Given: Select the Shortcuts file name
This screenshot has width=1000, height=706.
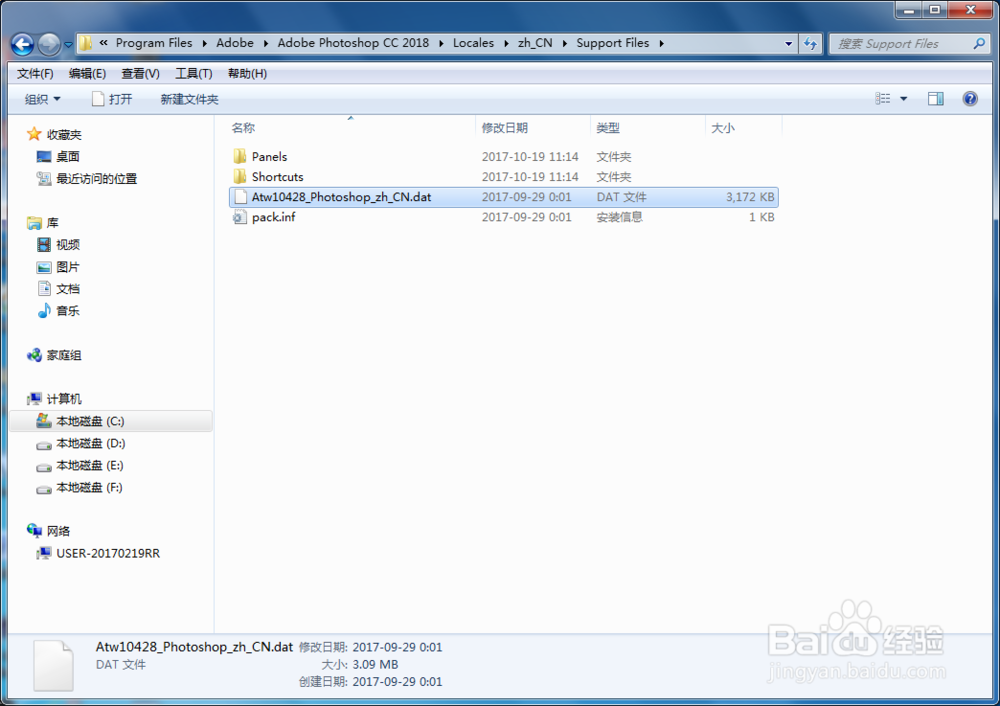Looking at the screenshot, I should pyautogui.click(x=277, y=177).
